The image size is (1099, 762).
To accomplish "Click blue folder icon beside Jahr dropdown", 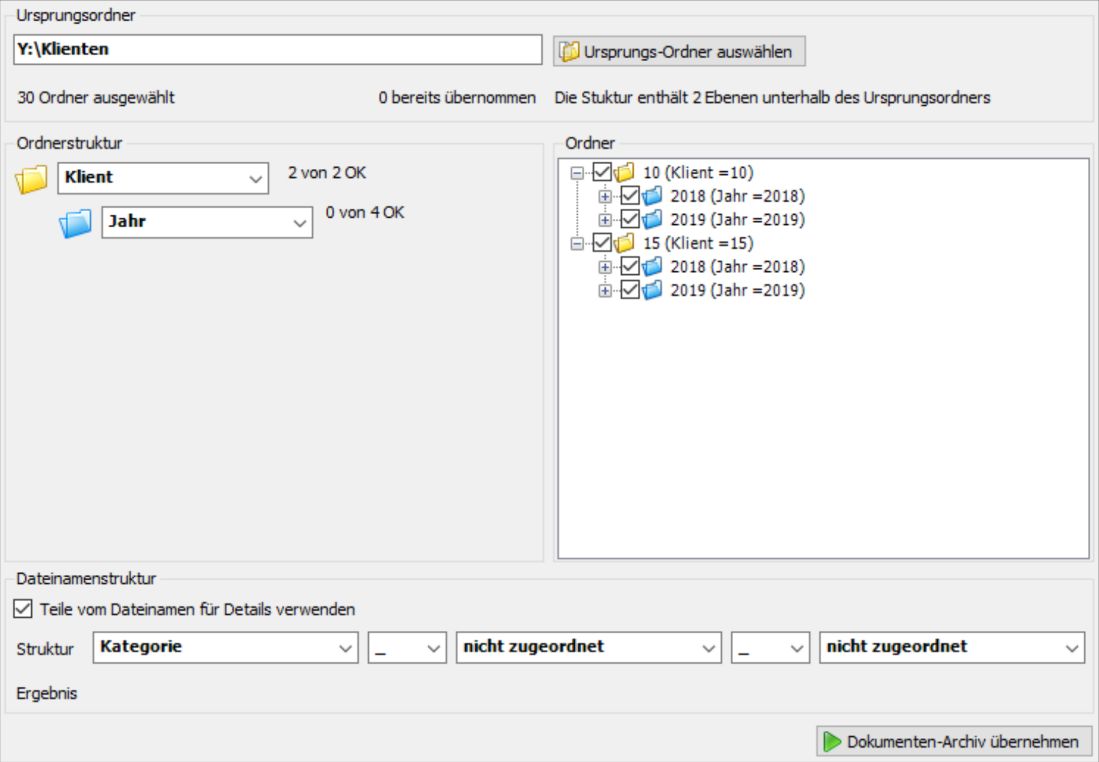I will (x=76, y=224).
